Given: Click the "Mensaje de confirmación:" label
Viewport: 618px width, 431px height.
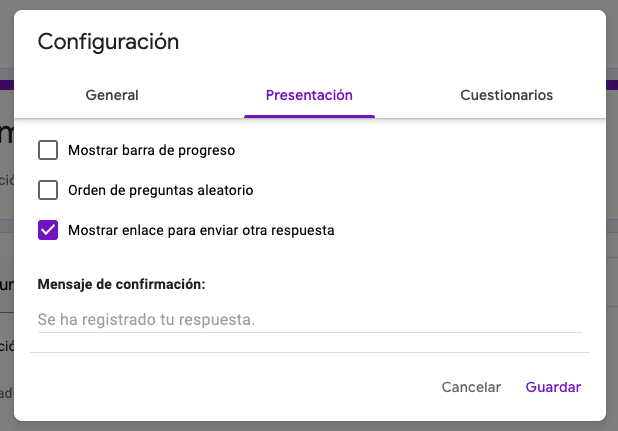Looking at the screenshot, I should pyautogui.click(x=121, y=284).
